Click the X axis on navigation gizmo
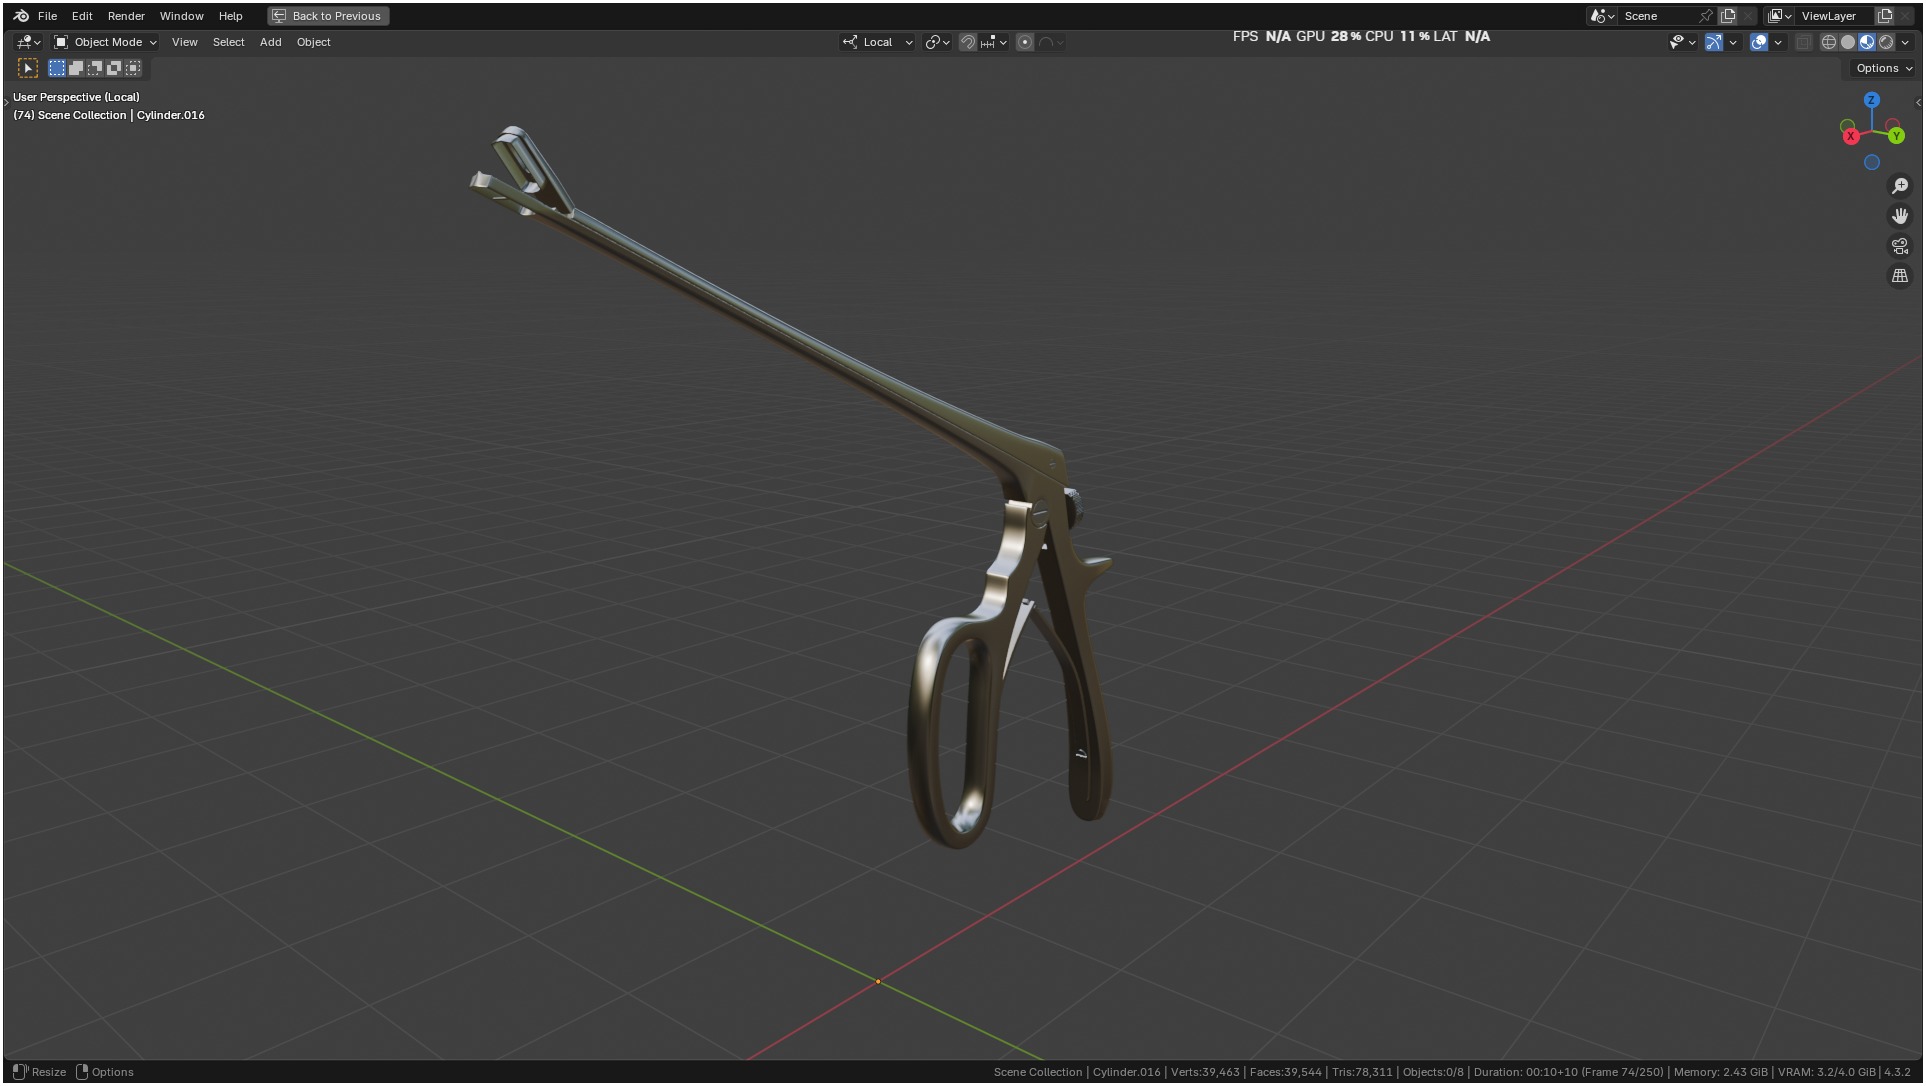This screenshot has height=1086, width=1926. click(x=1851, y=136)
